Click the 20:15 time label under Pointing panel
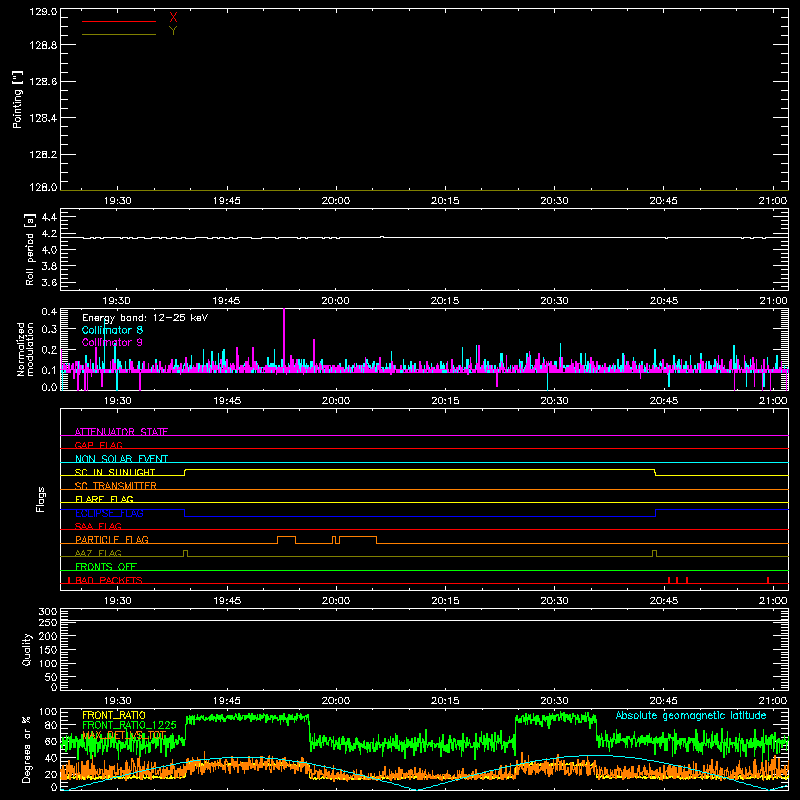This screenshot has width=800, height=800. click(445, 201)
